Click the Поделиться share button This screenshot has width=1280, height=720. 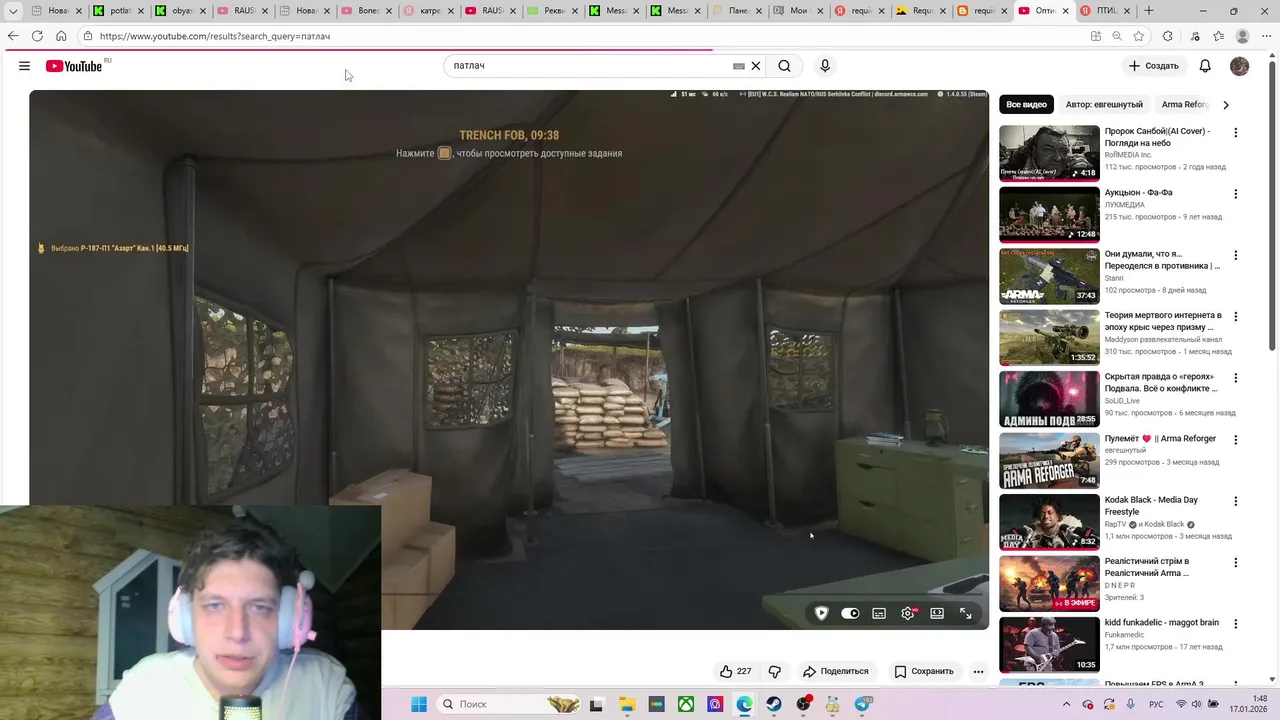(836, 671)
